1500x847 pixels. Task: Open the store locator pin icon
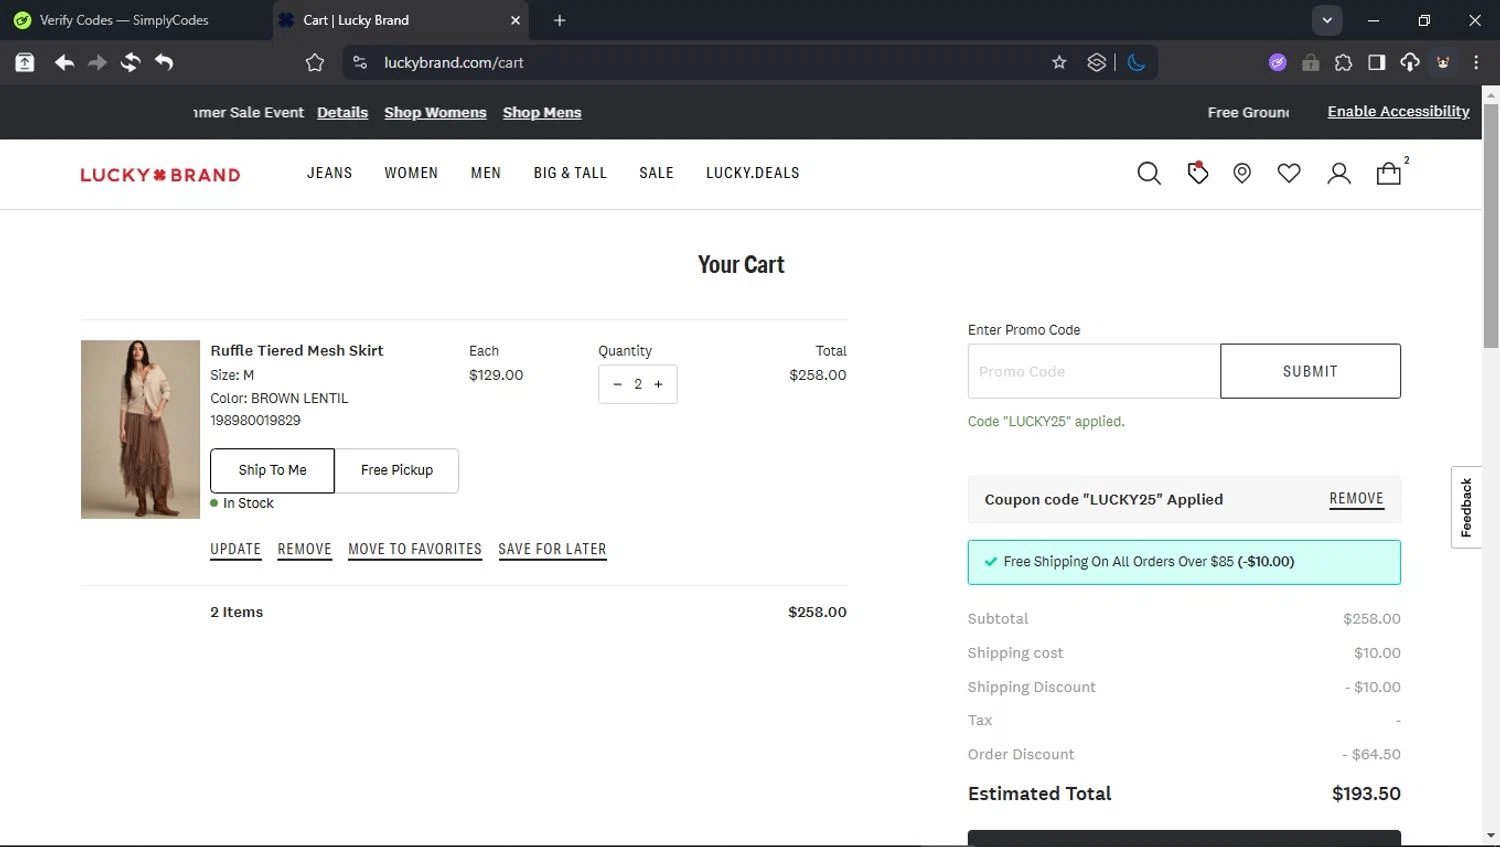pyautogui.click(x=1242, y=174)
